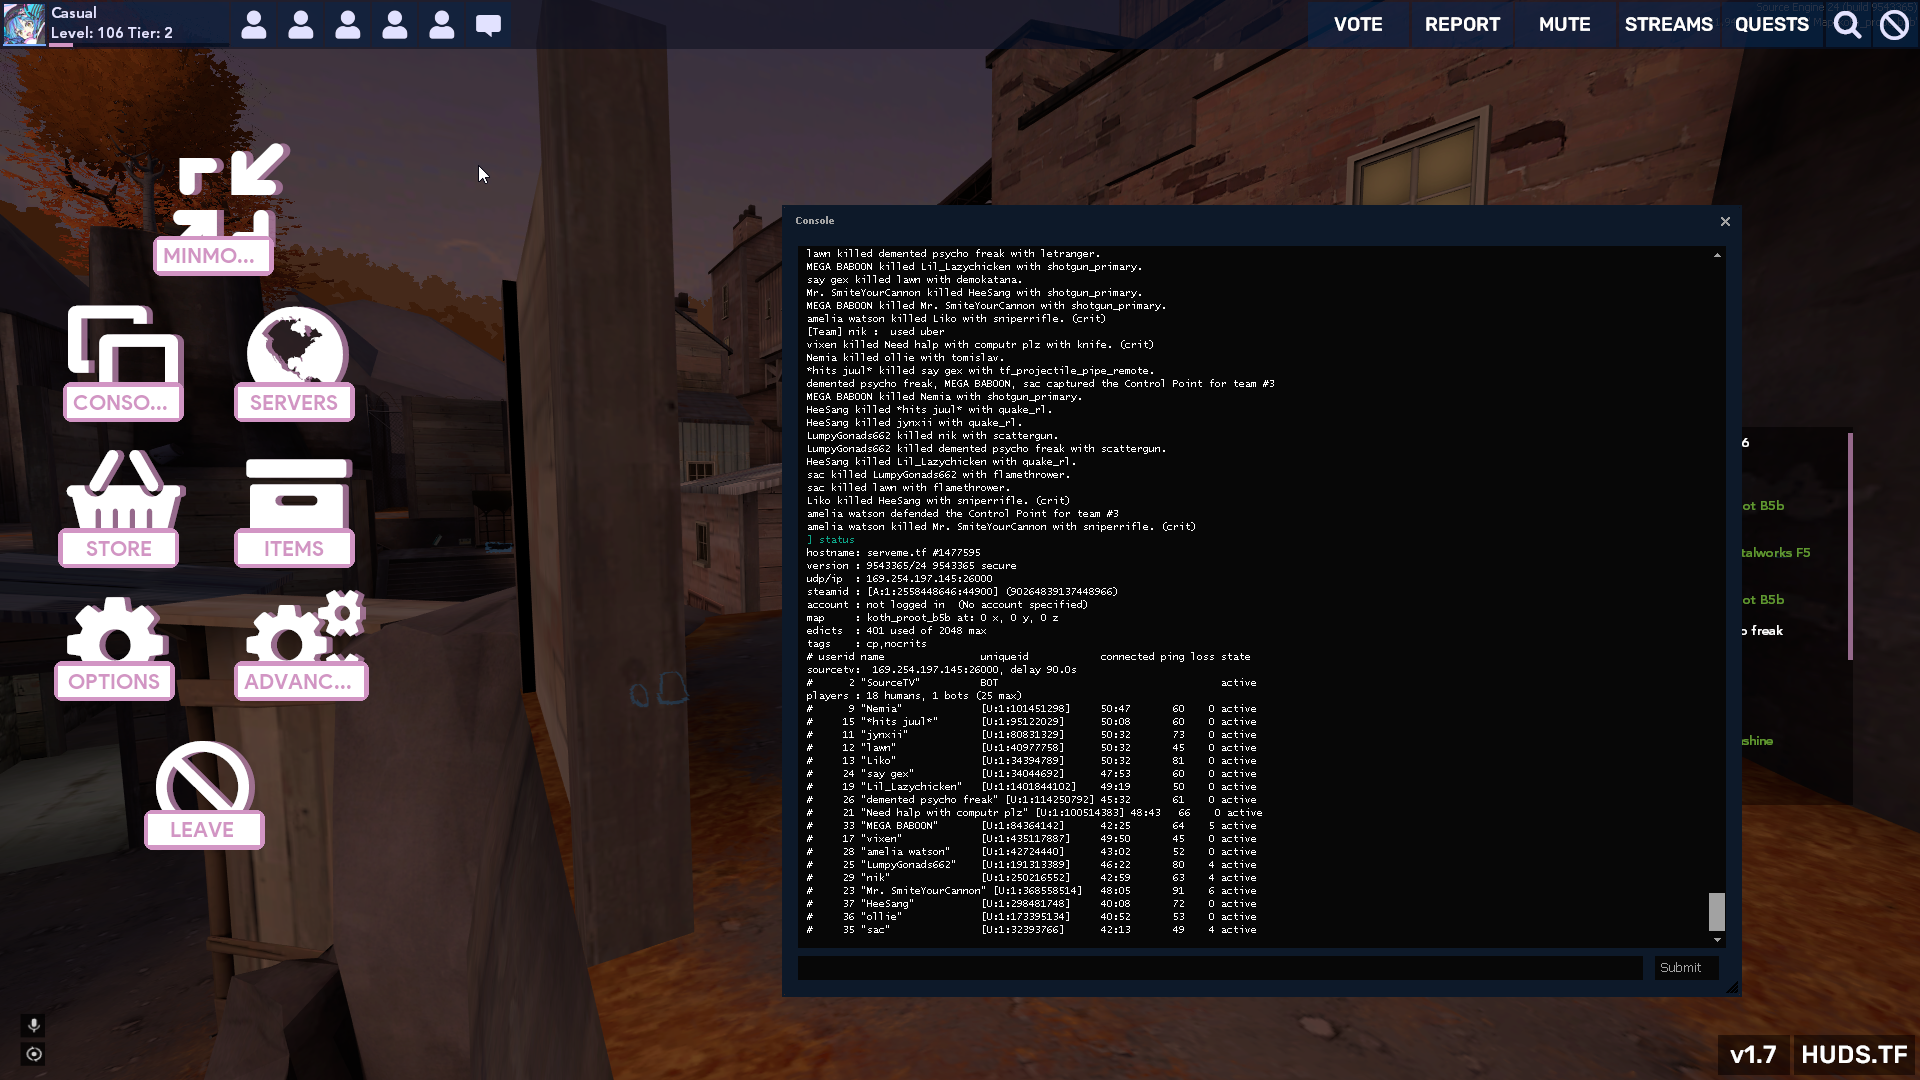Image resolution: width=1920 pixels, height=1080 pixels.
Task: Open the chat bubble icon
Action: [x=488, y=25]
